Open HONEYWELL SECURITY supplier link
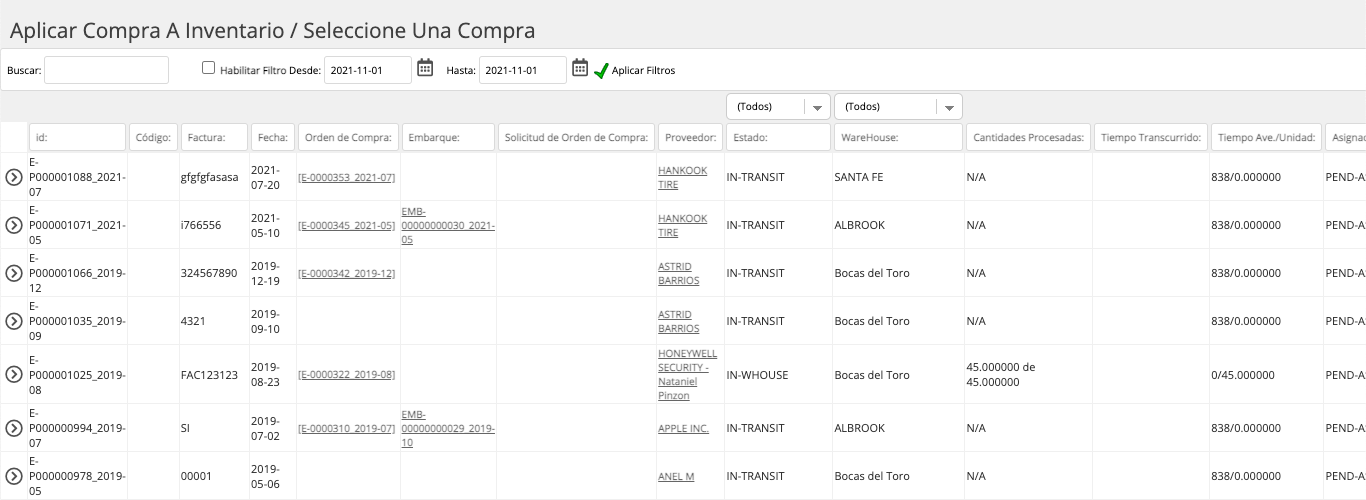 click(x=688, y=374)
